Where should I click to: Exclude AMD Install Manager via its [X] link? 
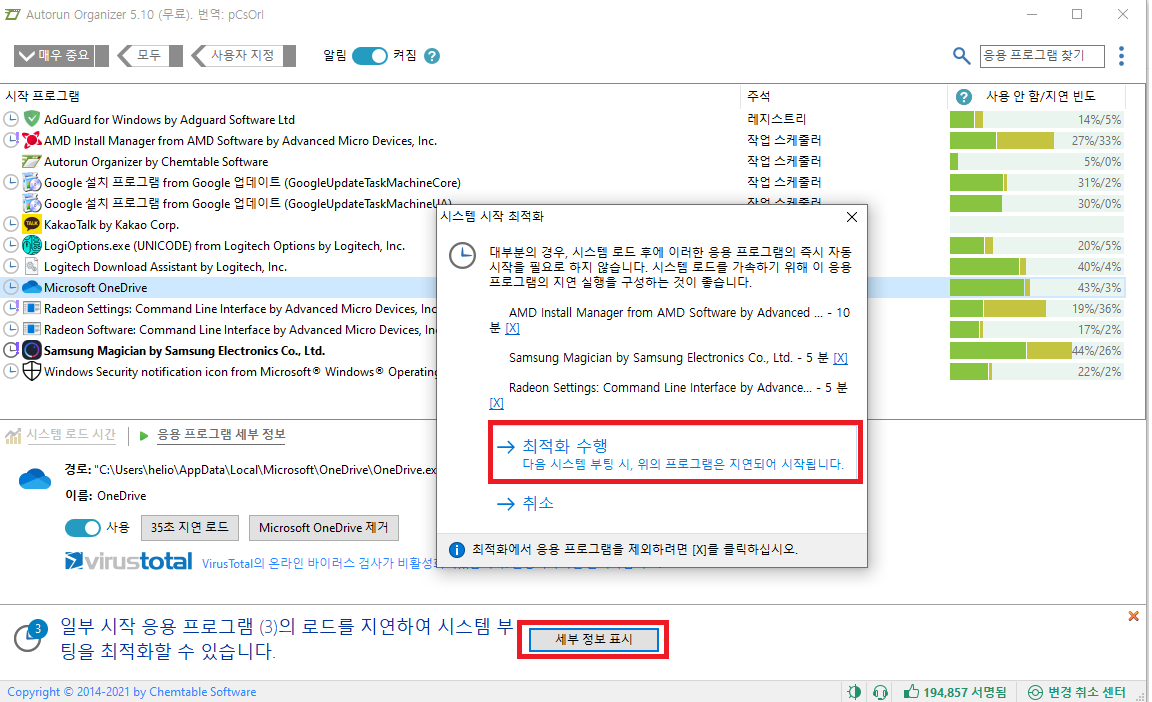[x=512, y=328]
